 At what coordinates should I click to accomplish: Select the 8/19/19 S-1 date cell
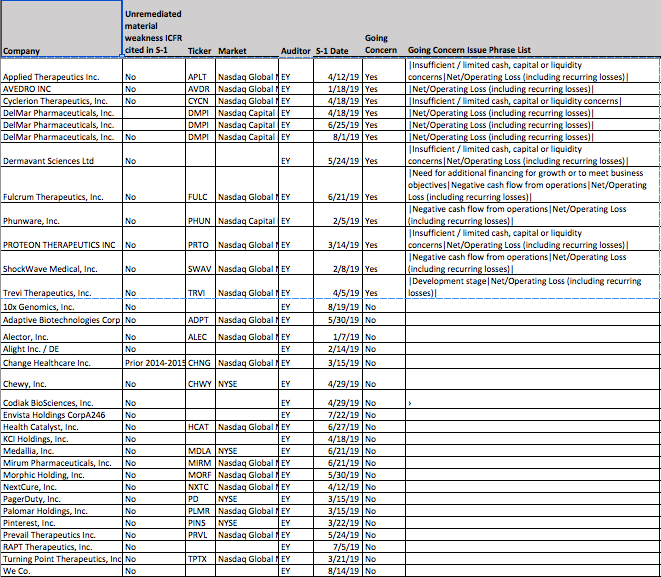coord(338,306)
